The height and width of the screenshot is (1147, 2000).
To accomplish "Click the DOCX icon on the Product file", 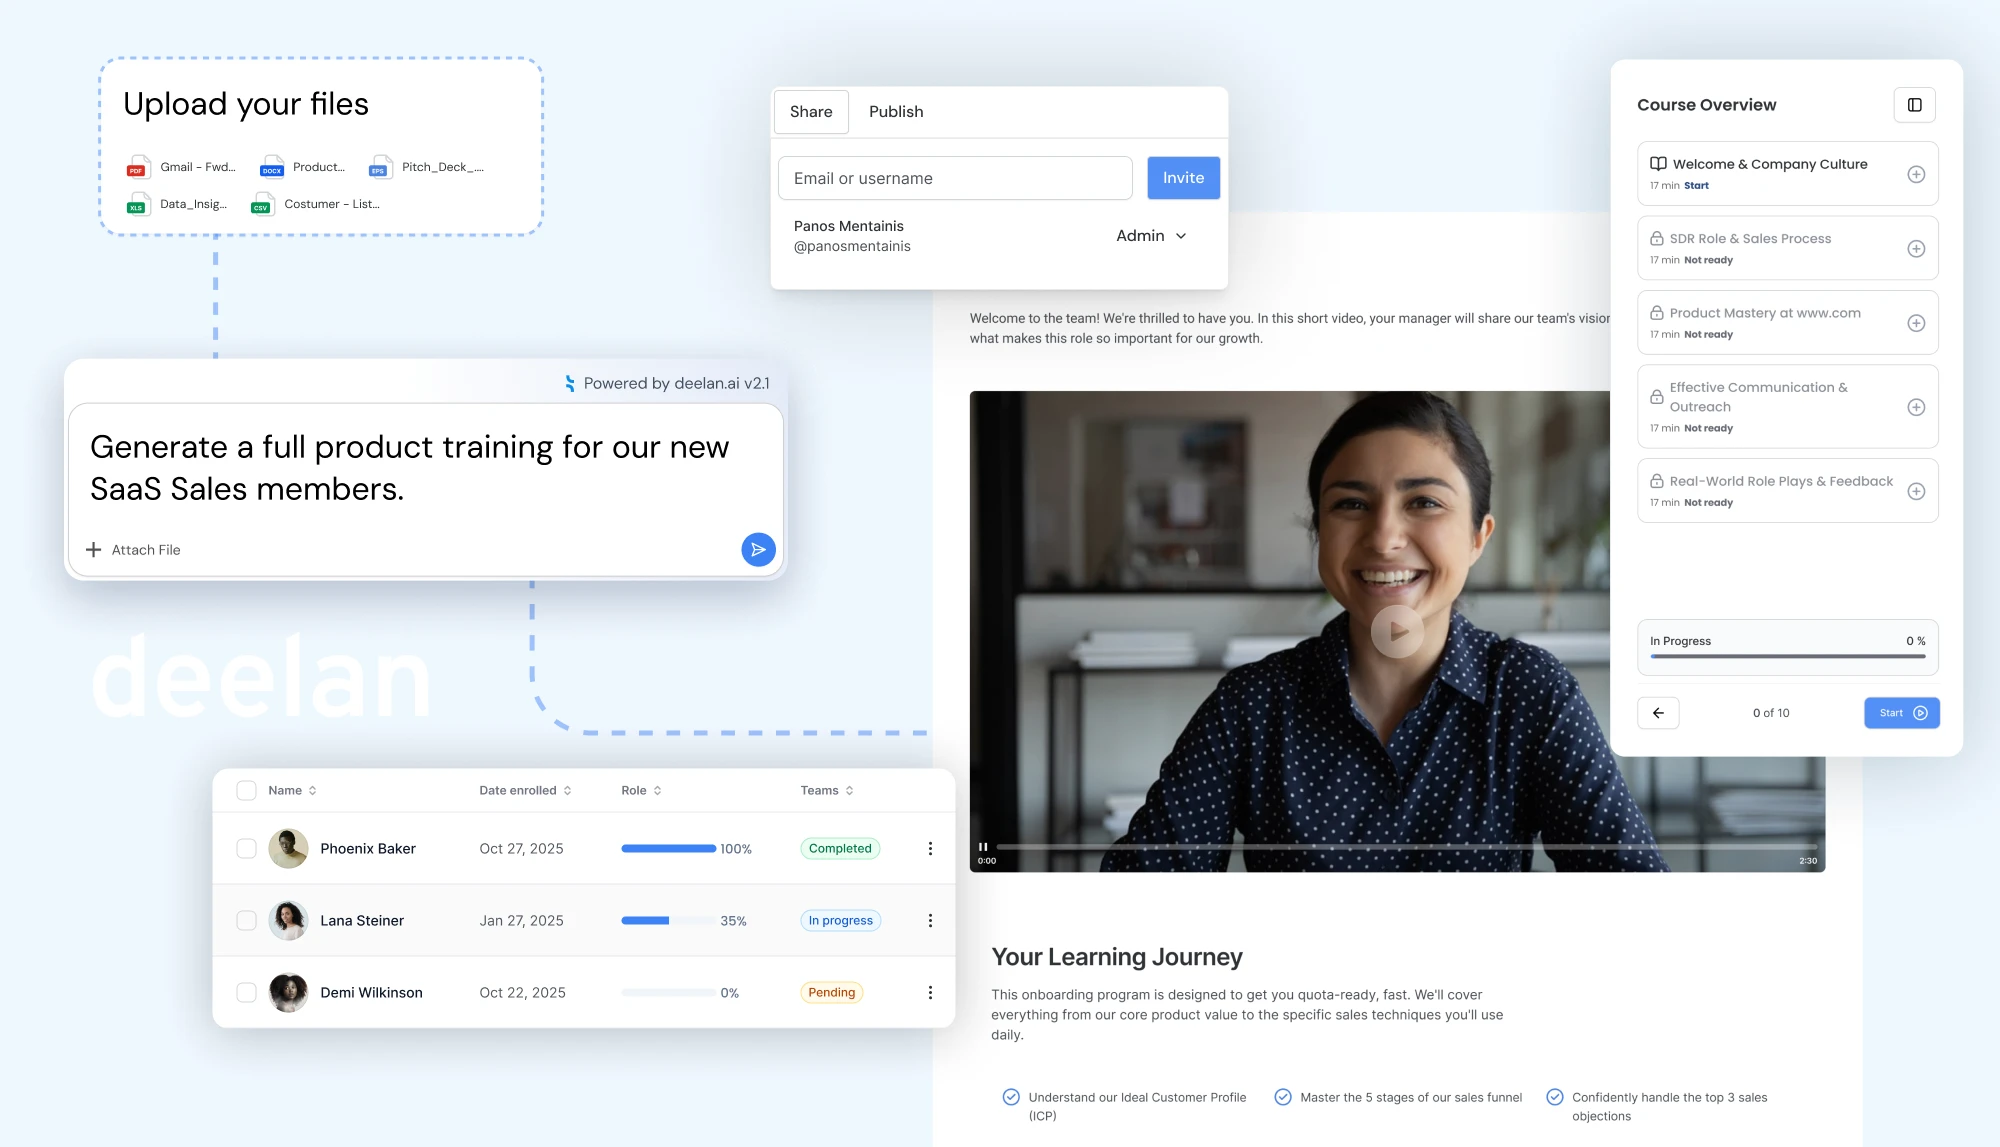I will click(x=271, y=167).
